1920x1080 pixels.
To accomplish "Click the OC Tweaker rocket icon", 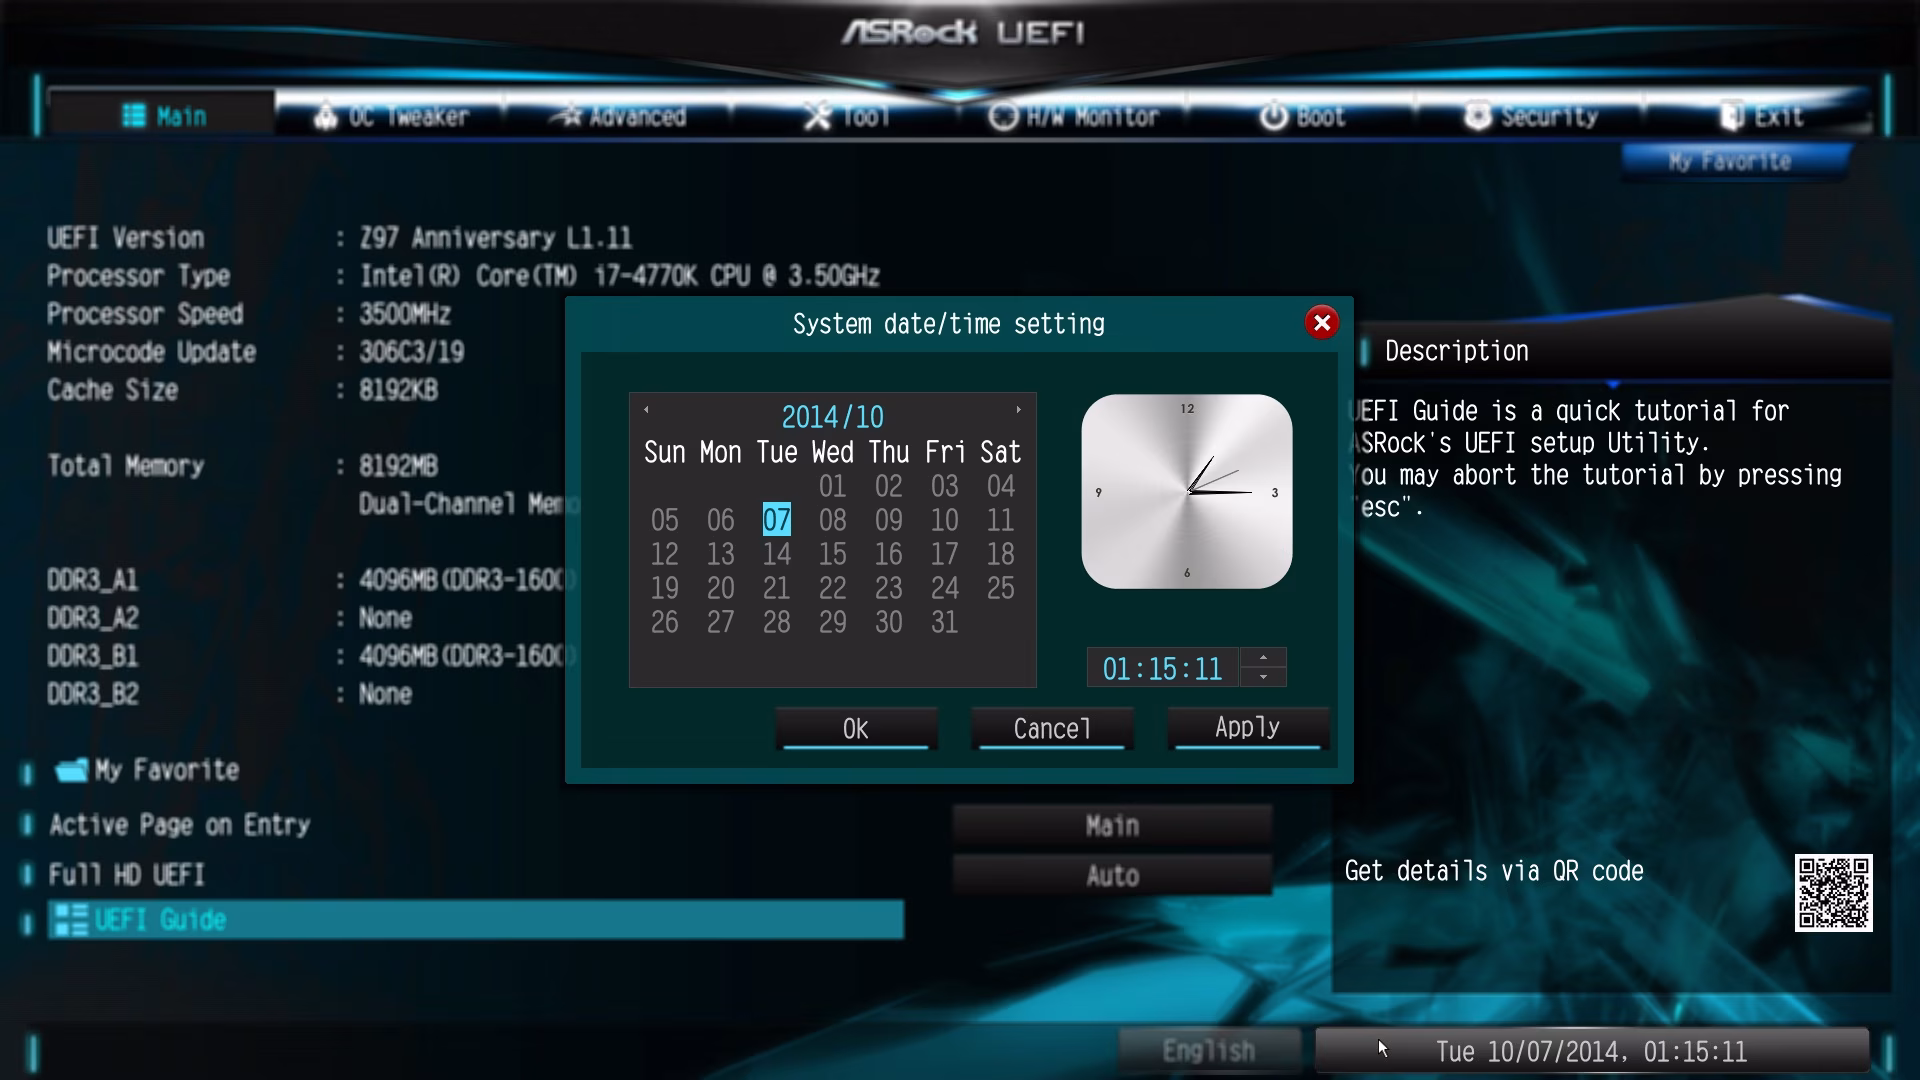I will click(x=326, y=116).
